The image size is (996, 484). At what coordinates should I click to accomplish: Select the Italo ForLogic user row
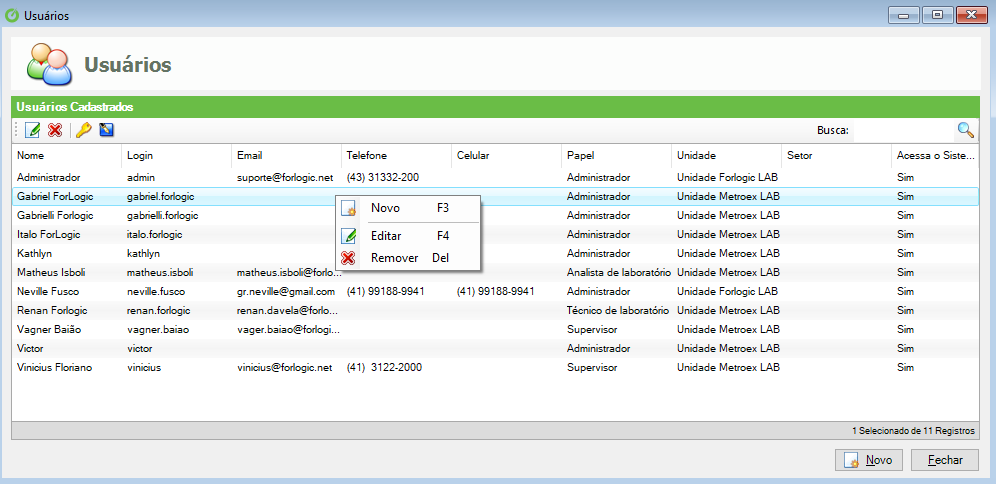coord(495,234)
